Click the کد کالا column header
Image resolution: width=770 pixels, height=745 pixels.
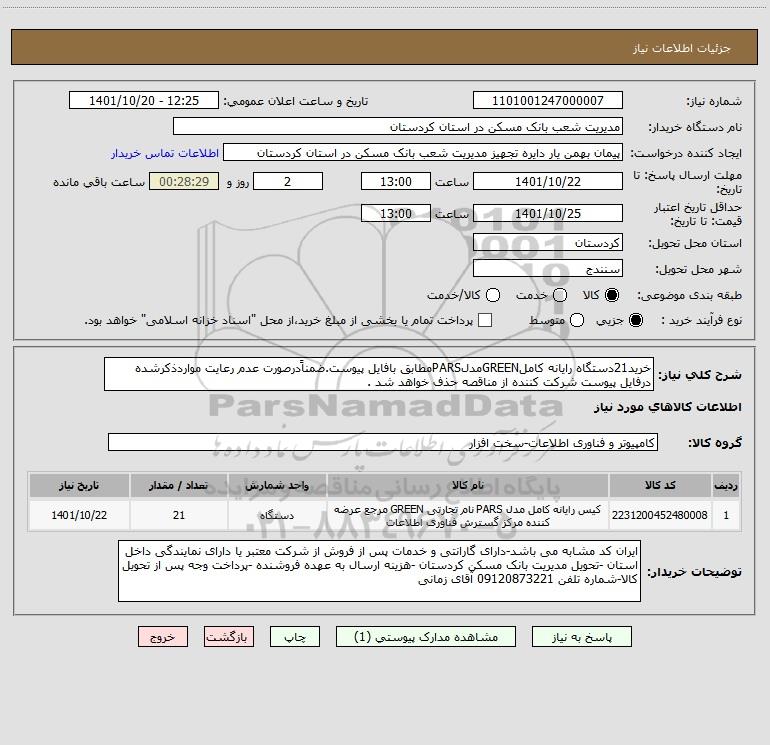(x=660, y=485)
